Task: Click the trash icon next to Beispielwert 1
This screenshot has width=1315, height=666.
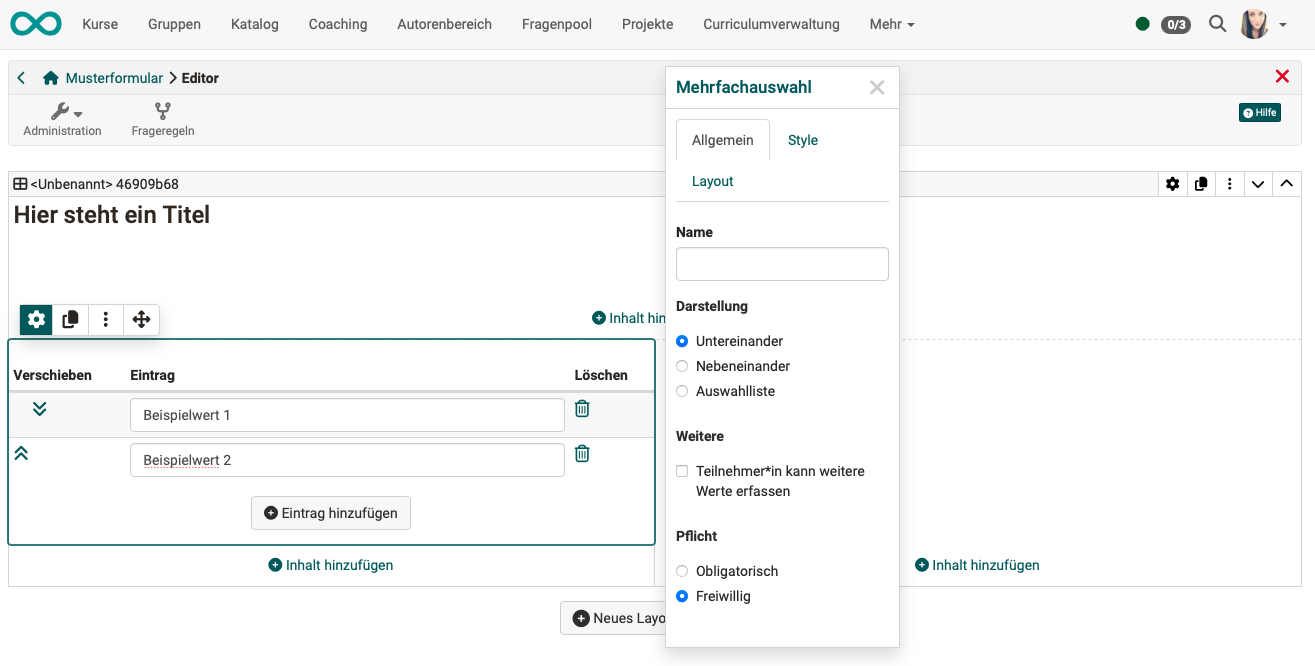Action: [582, 409]
